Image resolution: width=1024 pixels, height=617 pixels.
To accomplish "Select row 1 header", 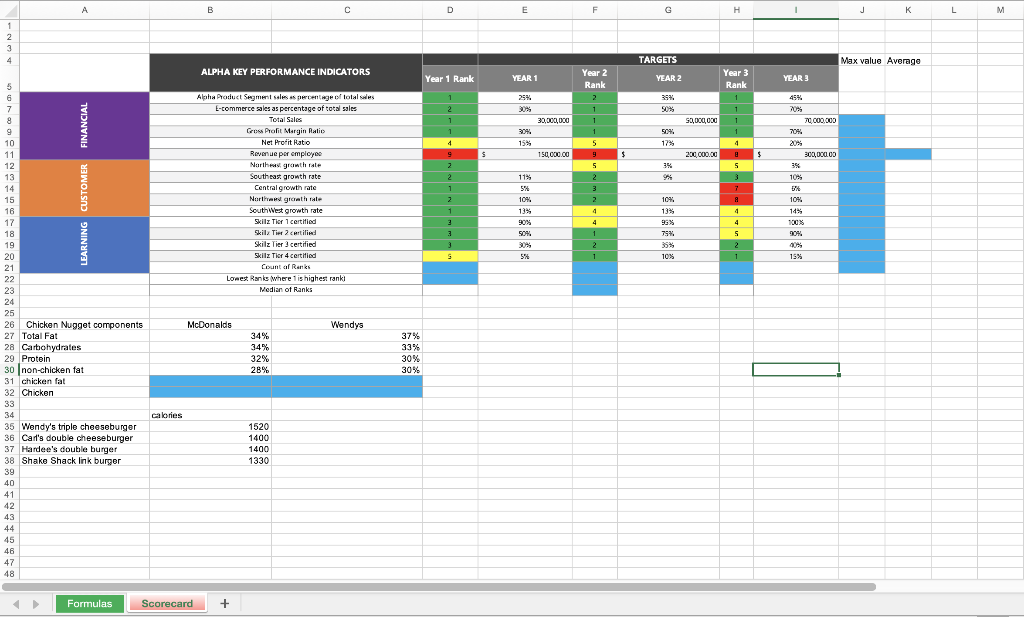I will coord(8,21).
